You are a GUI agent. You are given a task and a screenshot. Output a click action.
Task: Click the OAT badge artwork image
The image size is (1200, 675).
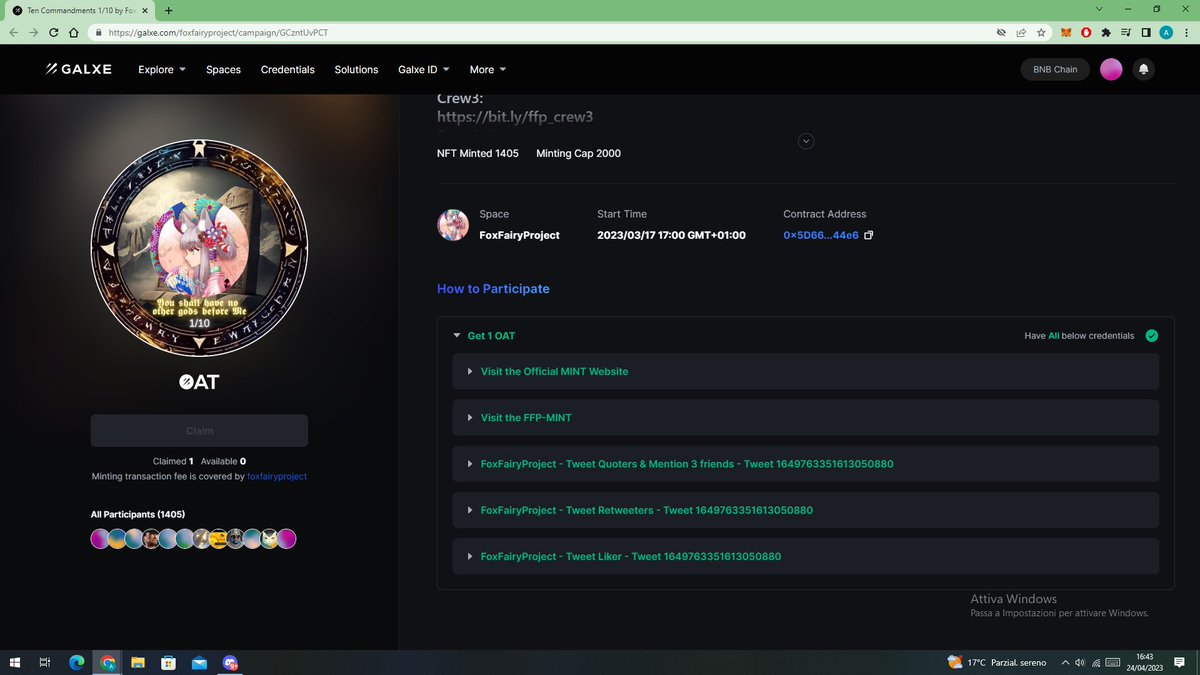[199, 246]
